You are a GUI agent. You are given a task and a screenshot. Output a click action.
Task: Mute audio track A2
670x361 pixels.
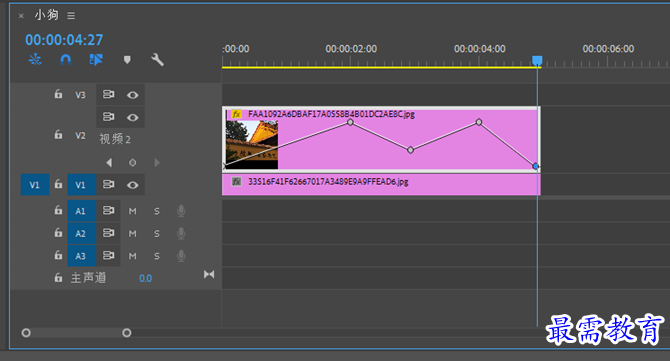click(x=132, y=234)
